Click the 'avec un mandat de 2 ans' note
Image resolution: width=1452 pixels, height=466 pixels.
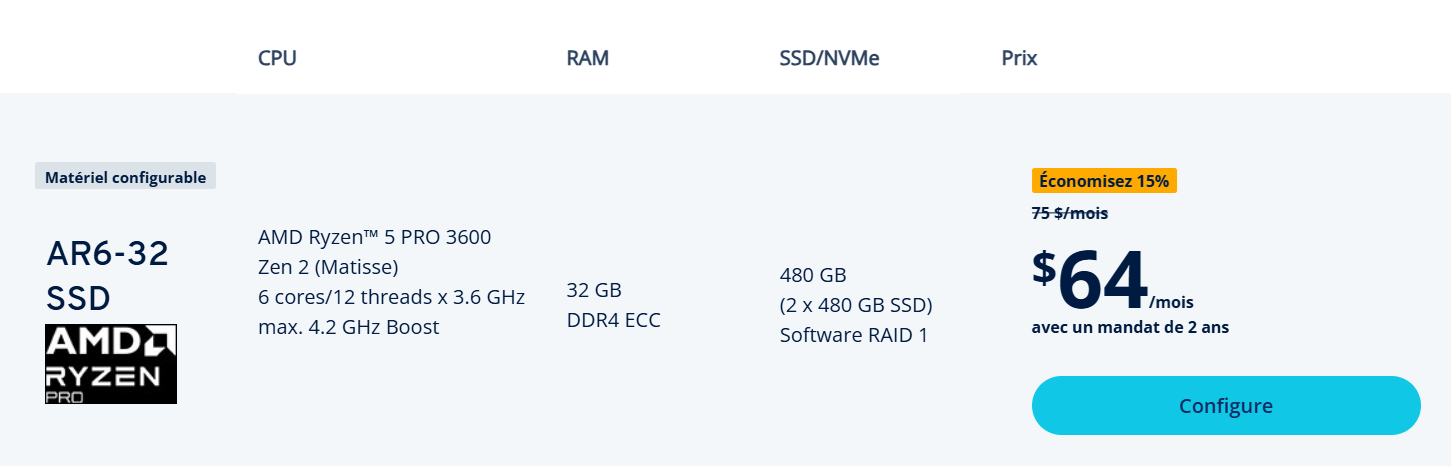[1130, 327]
